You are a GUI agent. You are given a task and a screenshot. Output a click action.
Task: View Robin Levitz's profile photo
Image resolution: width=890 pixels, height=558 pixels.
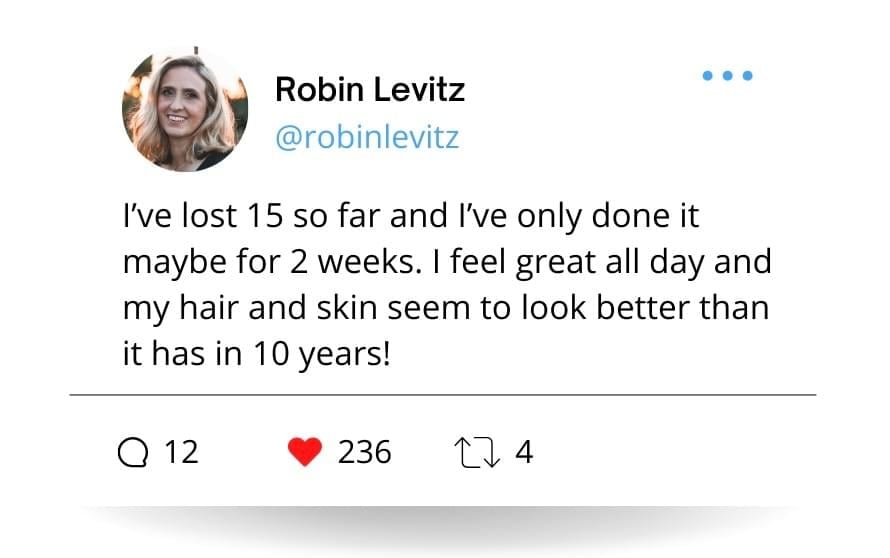(185, 109)
